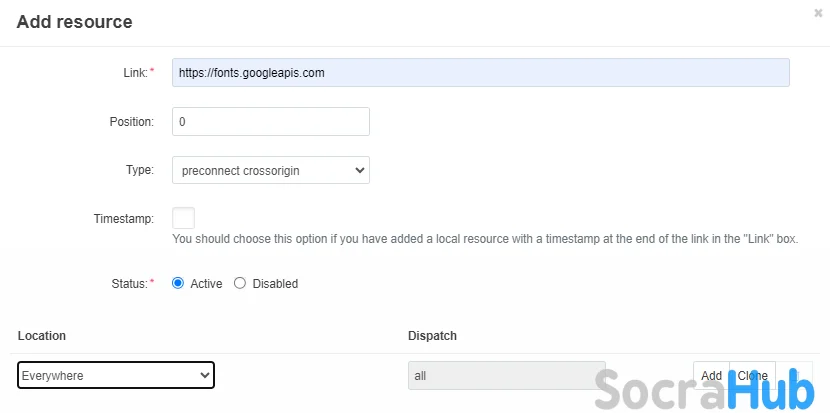Click the 'Add resource' dialog title

[x=74, y=21]
